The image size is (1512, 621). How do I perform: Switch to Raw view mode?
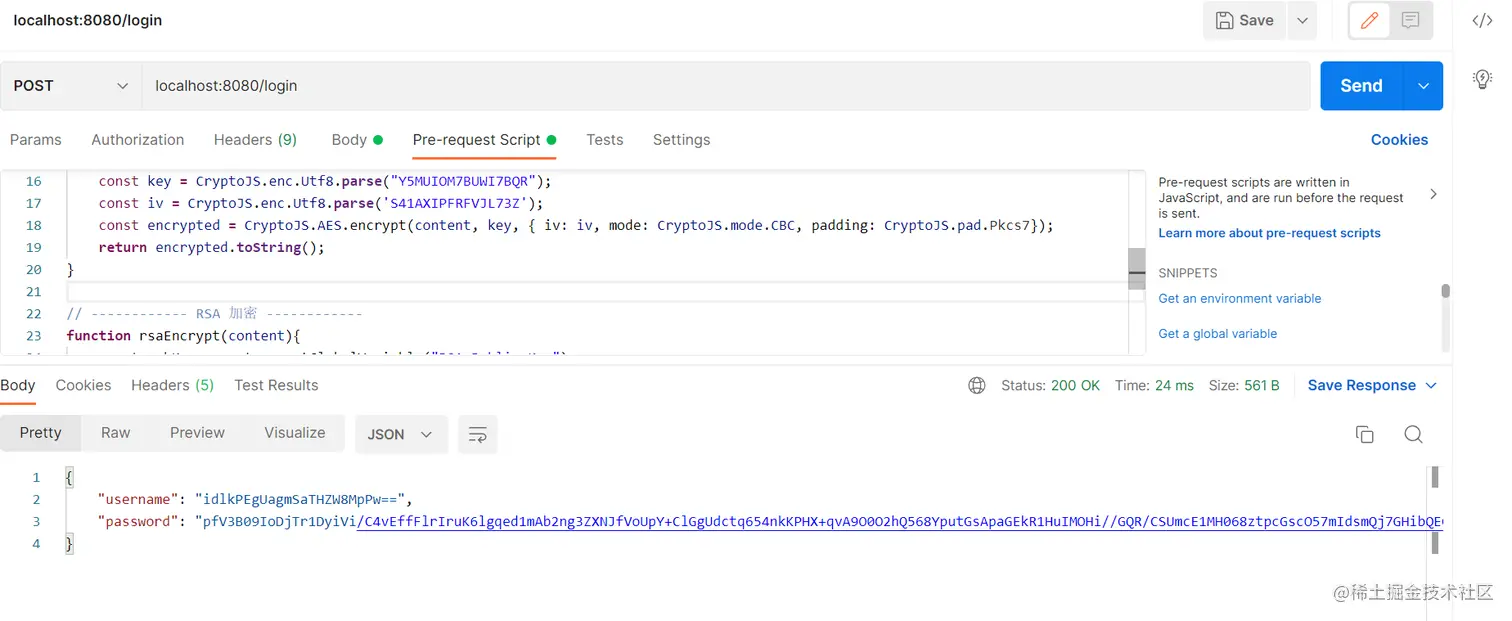pyautogui.click(x=116, y=433)
